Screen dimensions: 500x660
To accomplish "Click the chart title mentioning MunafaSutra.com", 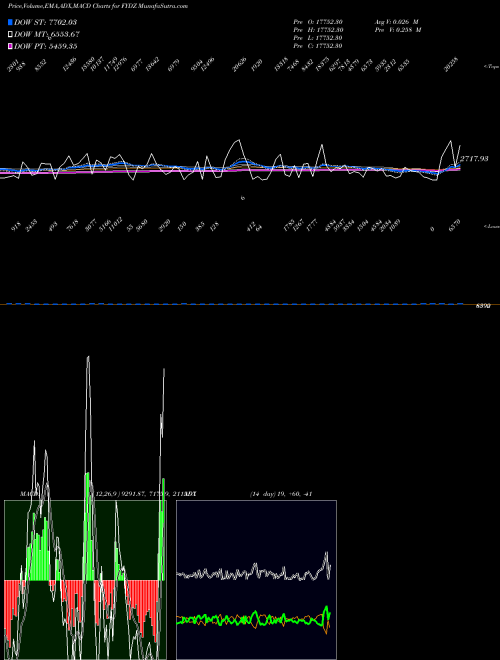I will coord(98,6).
